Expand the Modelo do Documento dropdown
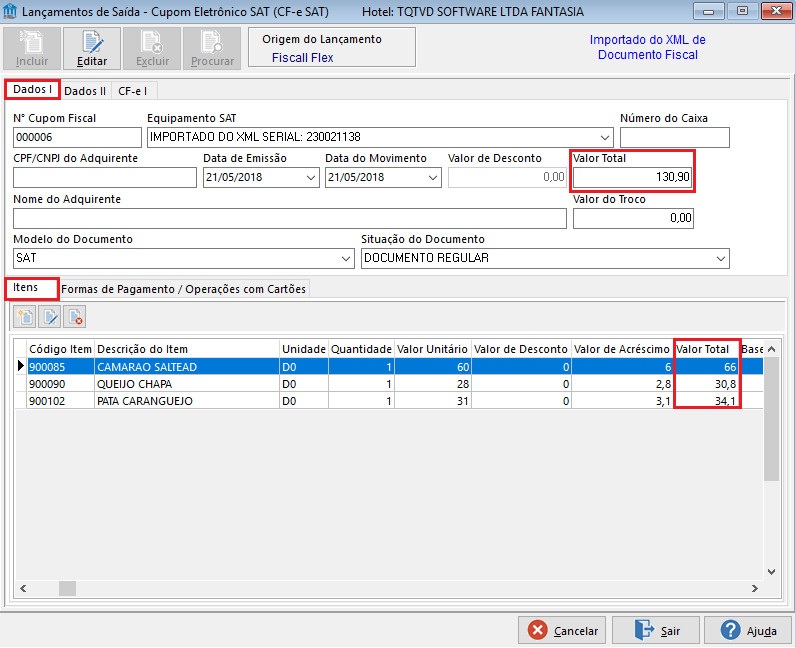Screen dimensions: 796x648 tap(346, 258)
